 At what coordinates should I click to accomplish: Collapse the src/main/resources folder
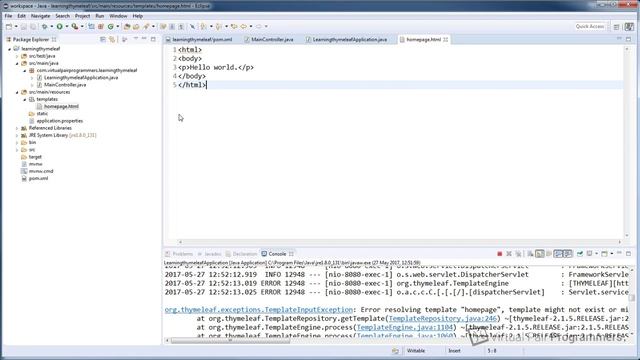point(17,92)
